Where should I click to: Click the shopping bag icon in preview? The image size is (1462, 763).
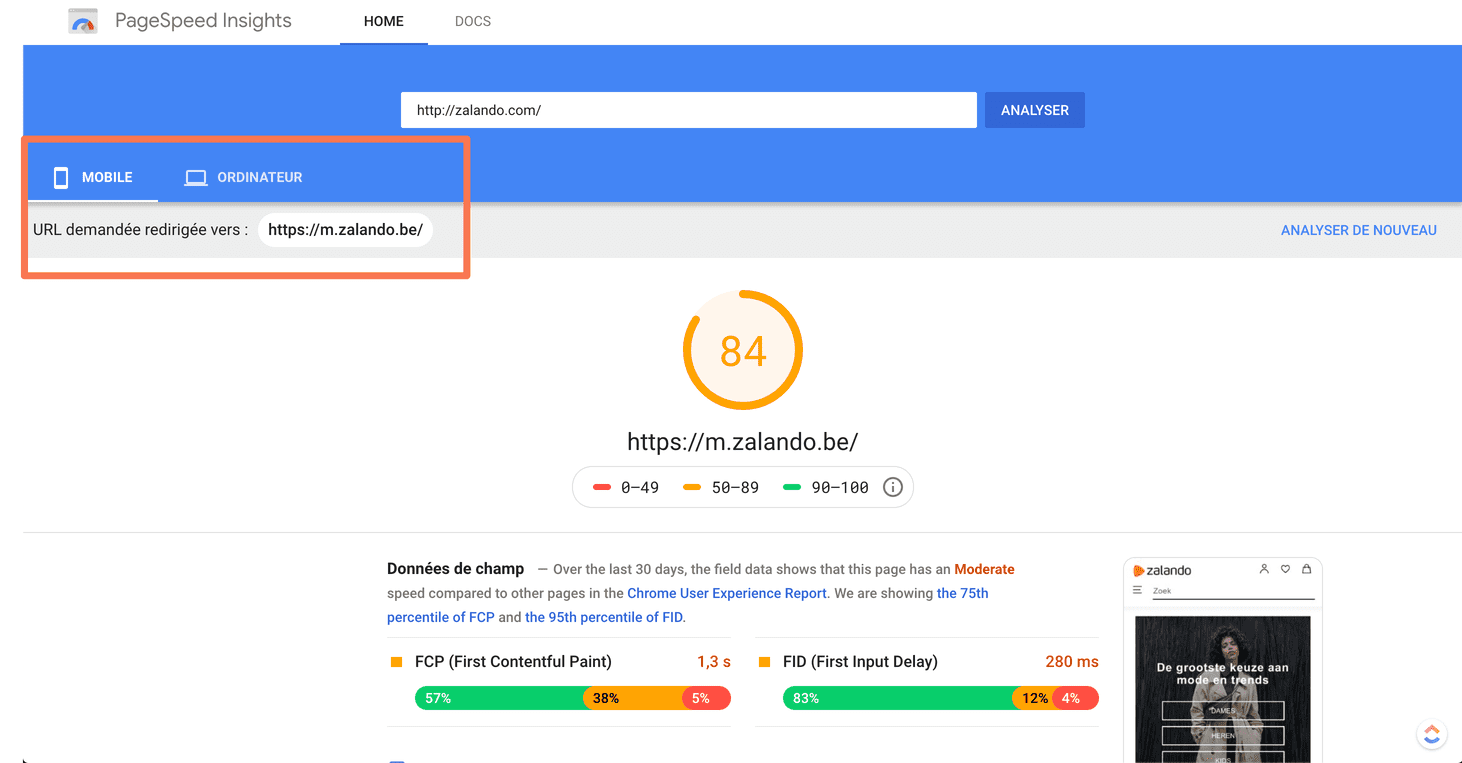(1306, 569)
